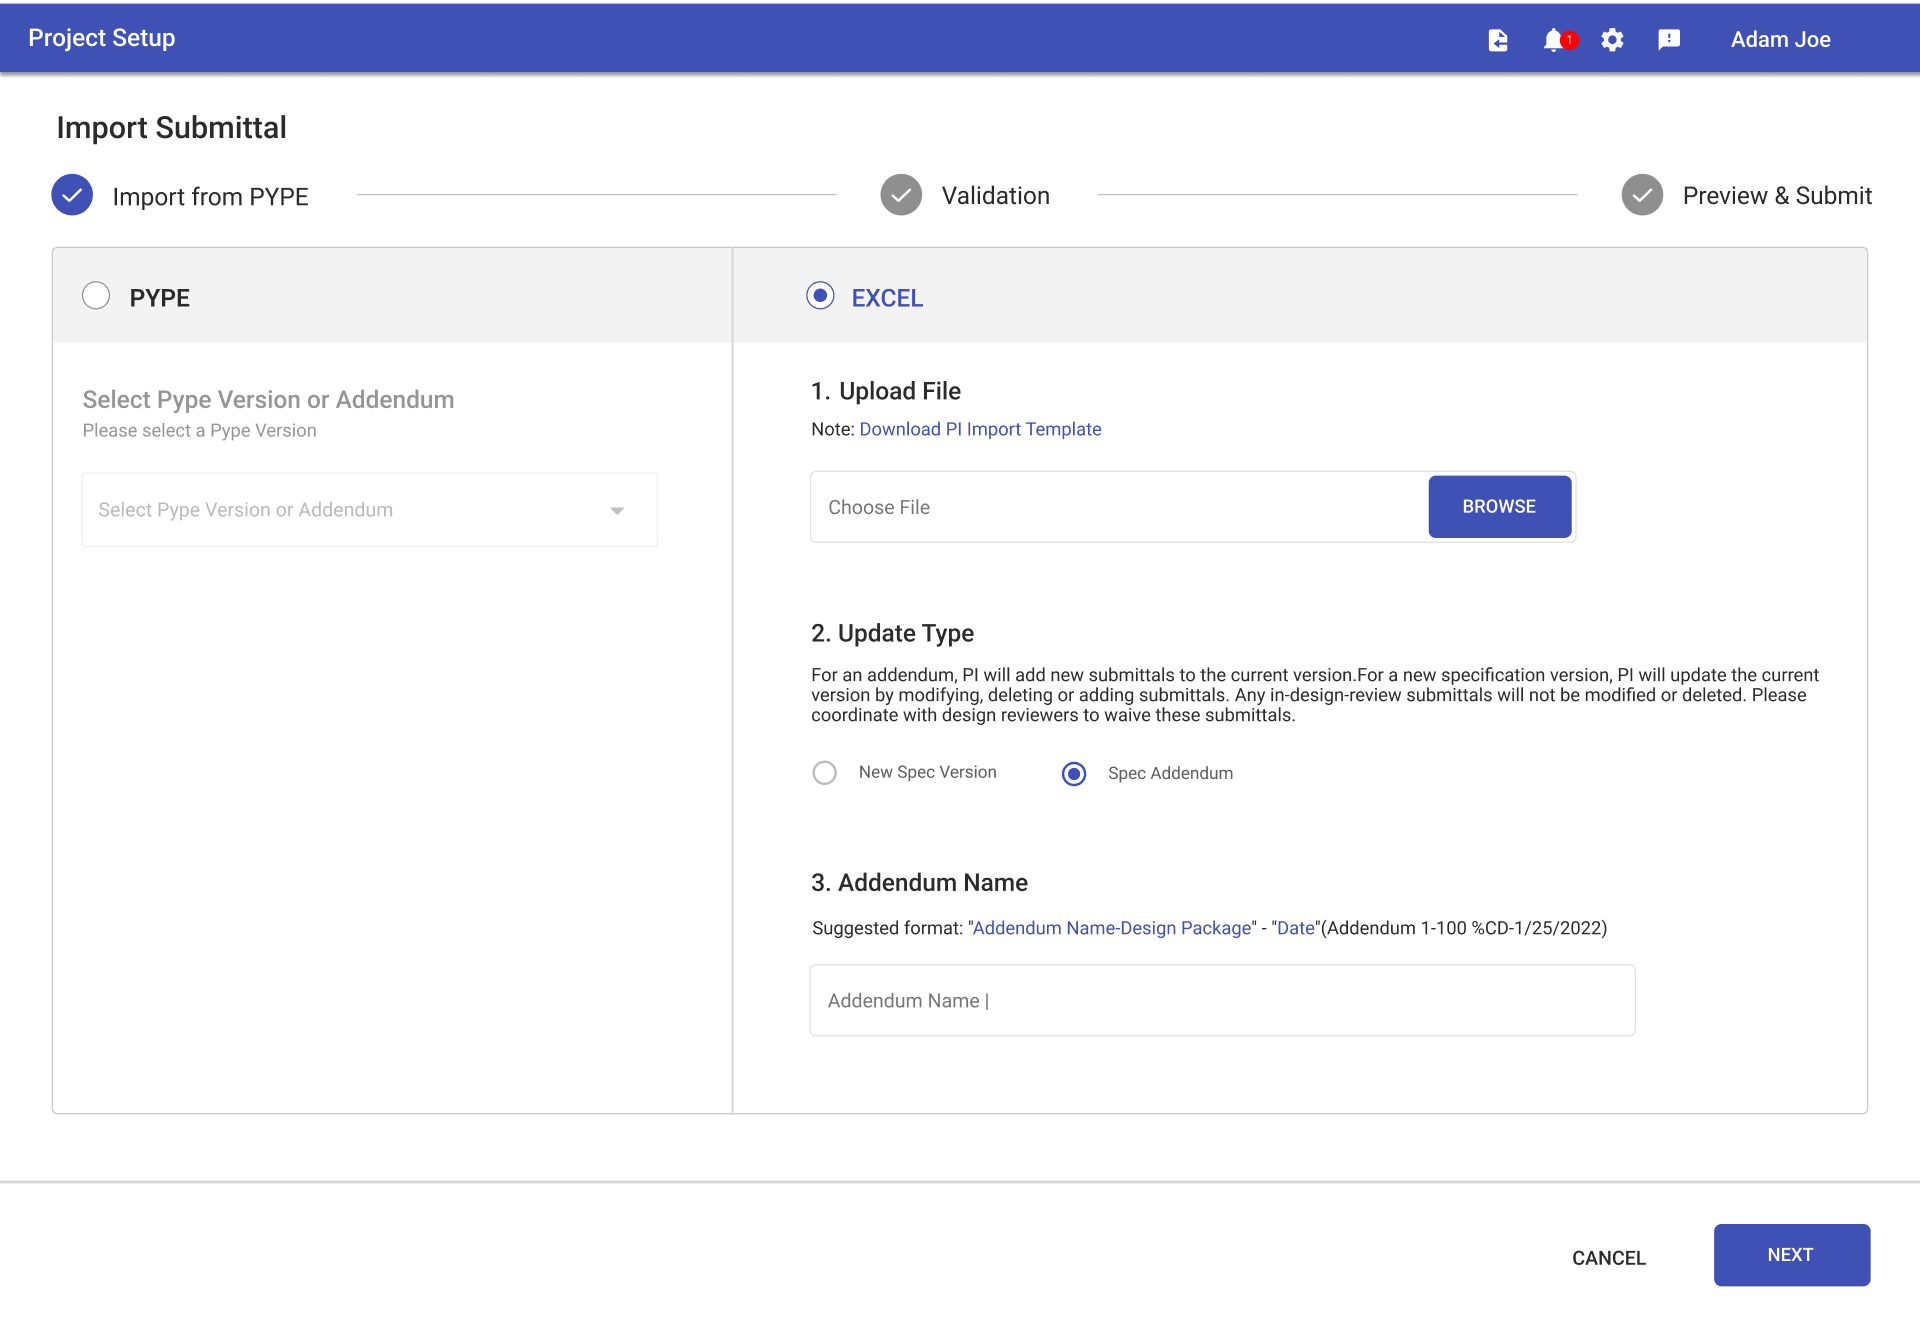Click the Preview & Submit step circle
The image size is (1920, 1322).
coord(1641,194)
